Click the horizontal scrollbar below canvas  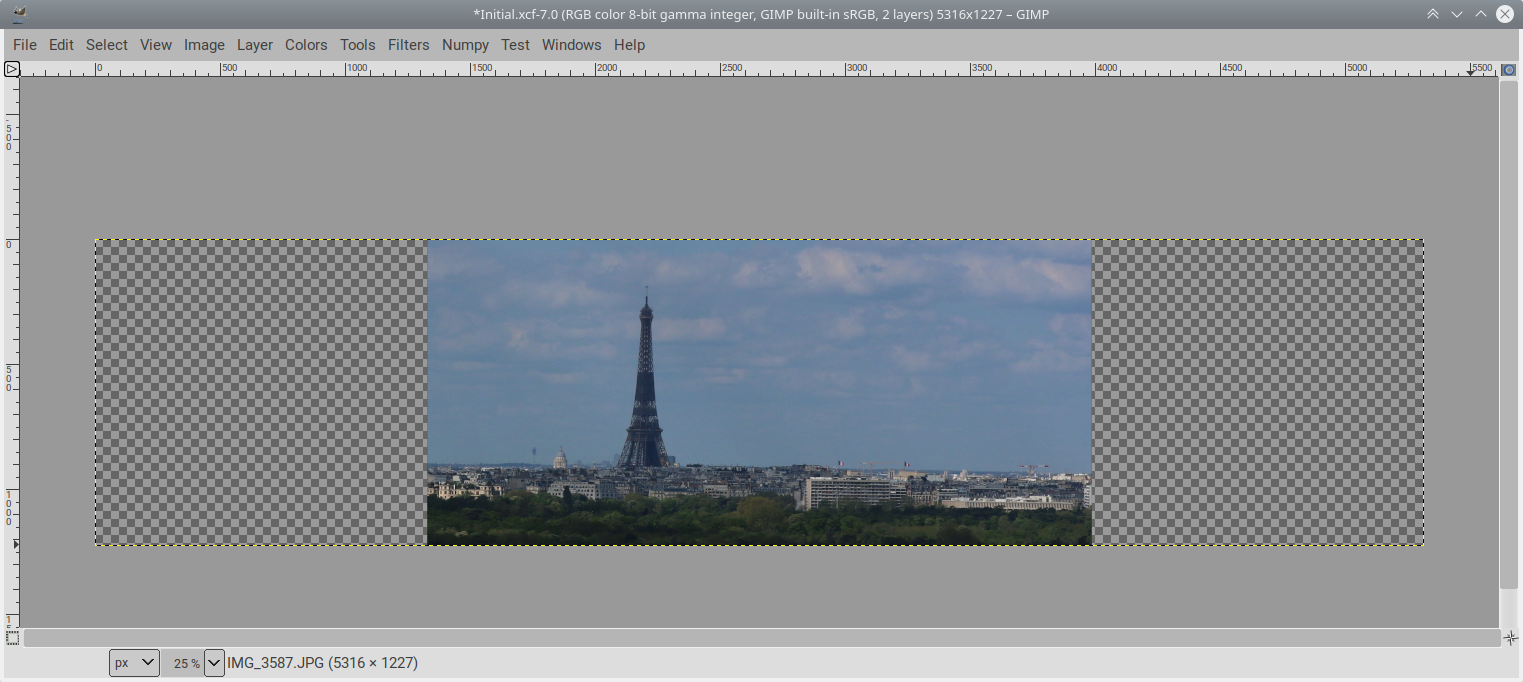[x=760, y=637]
